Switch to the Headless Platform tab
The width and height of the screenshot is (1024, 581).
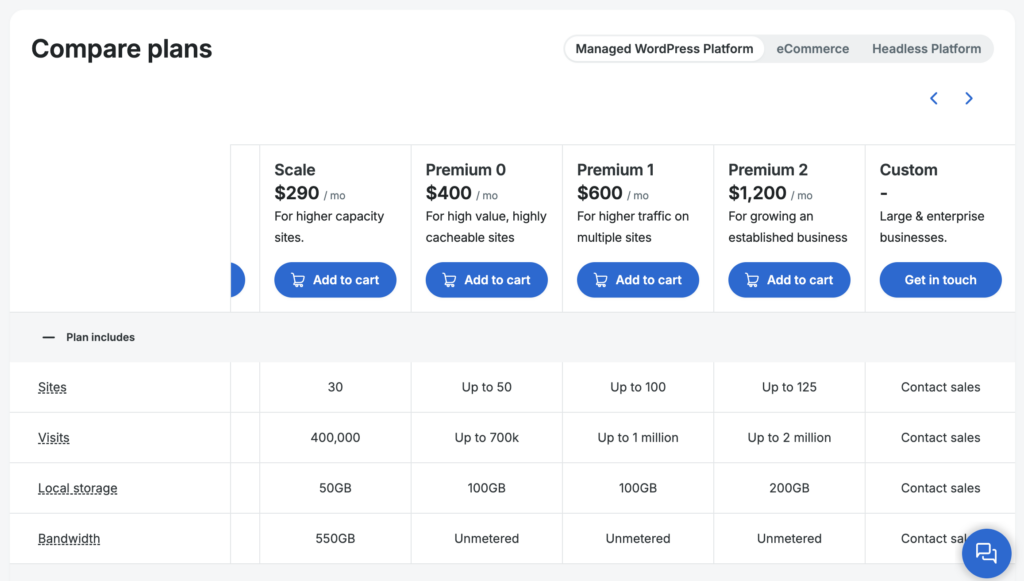(926, 48)
